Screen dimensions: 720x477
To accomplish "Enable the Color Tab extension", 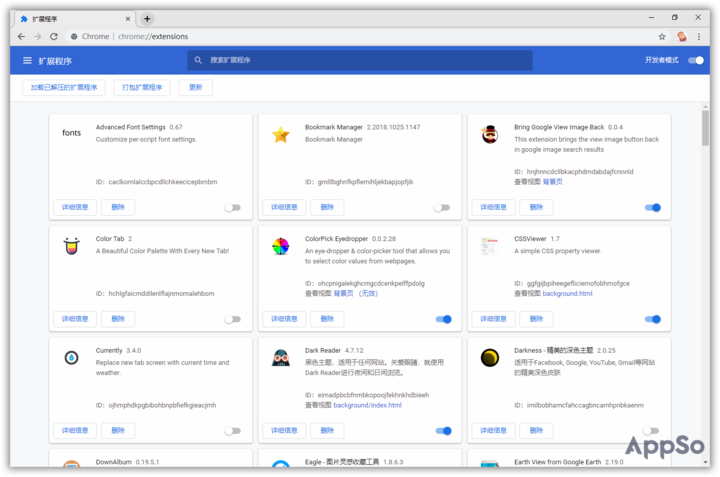I will [233, 319].
